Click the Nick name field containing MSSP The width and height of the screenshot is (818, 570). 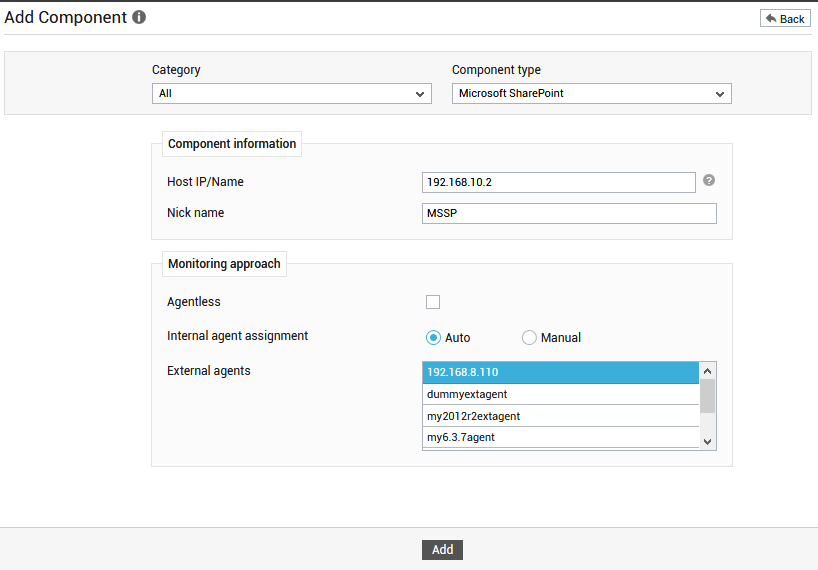(x=569, y=213)
